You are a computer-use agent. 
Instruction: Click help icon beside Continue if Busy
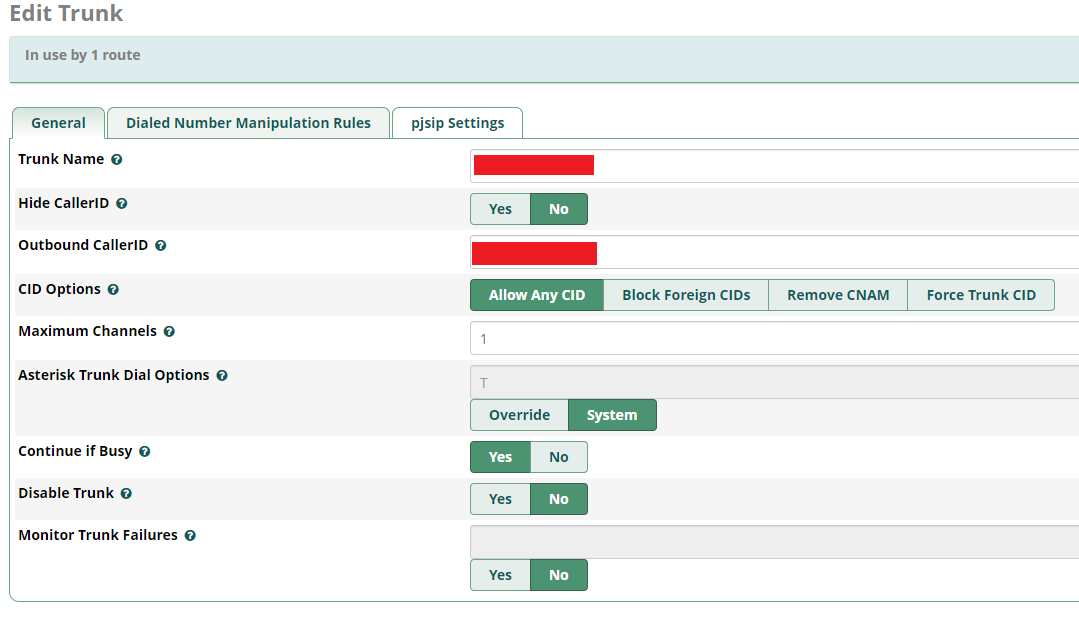145,452
